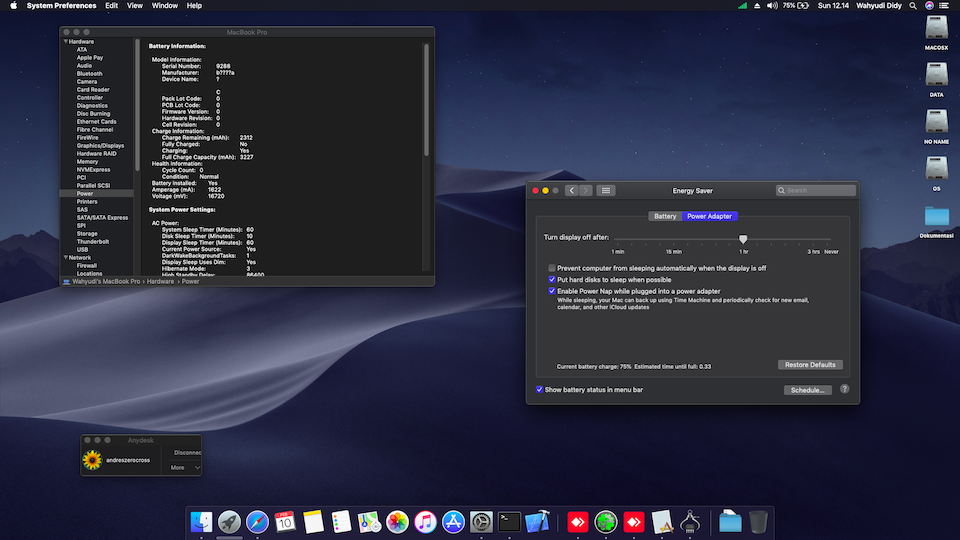Click Energy Saver help question mark
This screenshot has width=960, height=540.
(844, 389)
